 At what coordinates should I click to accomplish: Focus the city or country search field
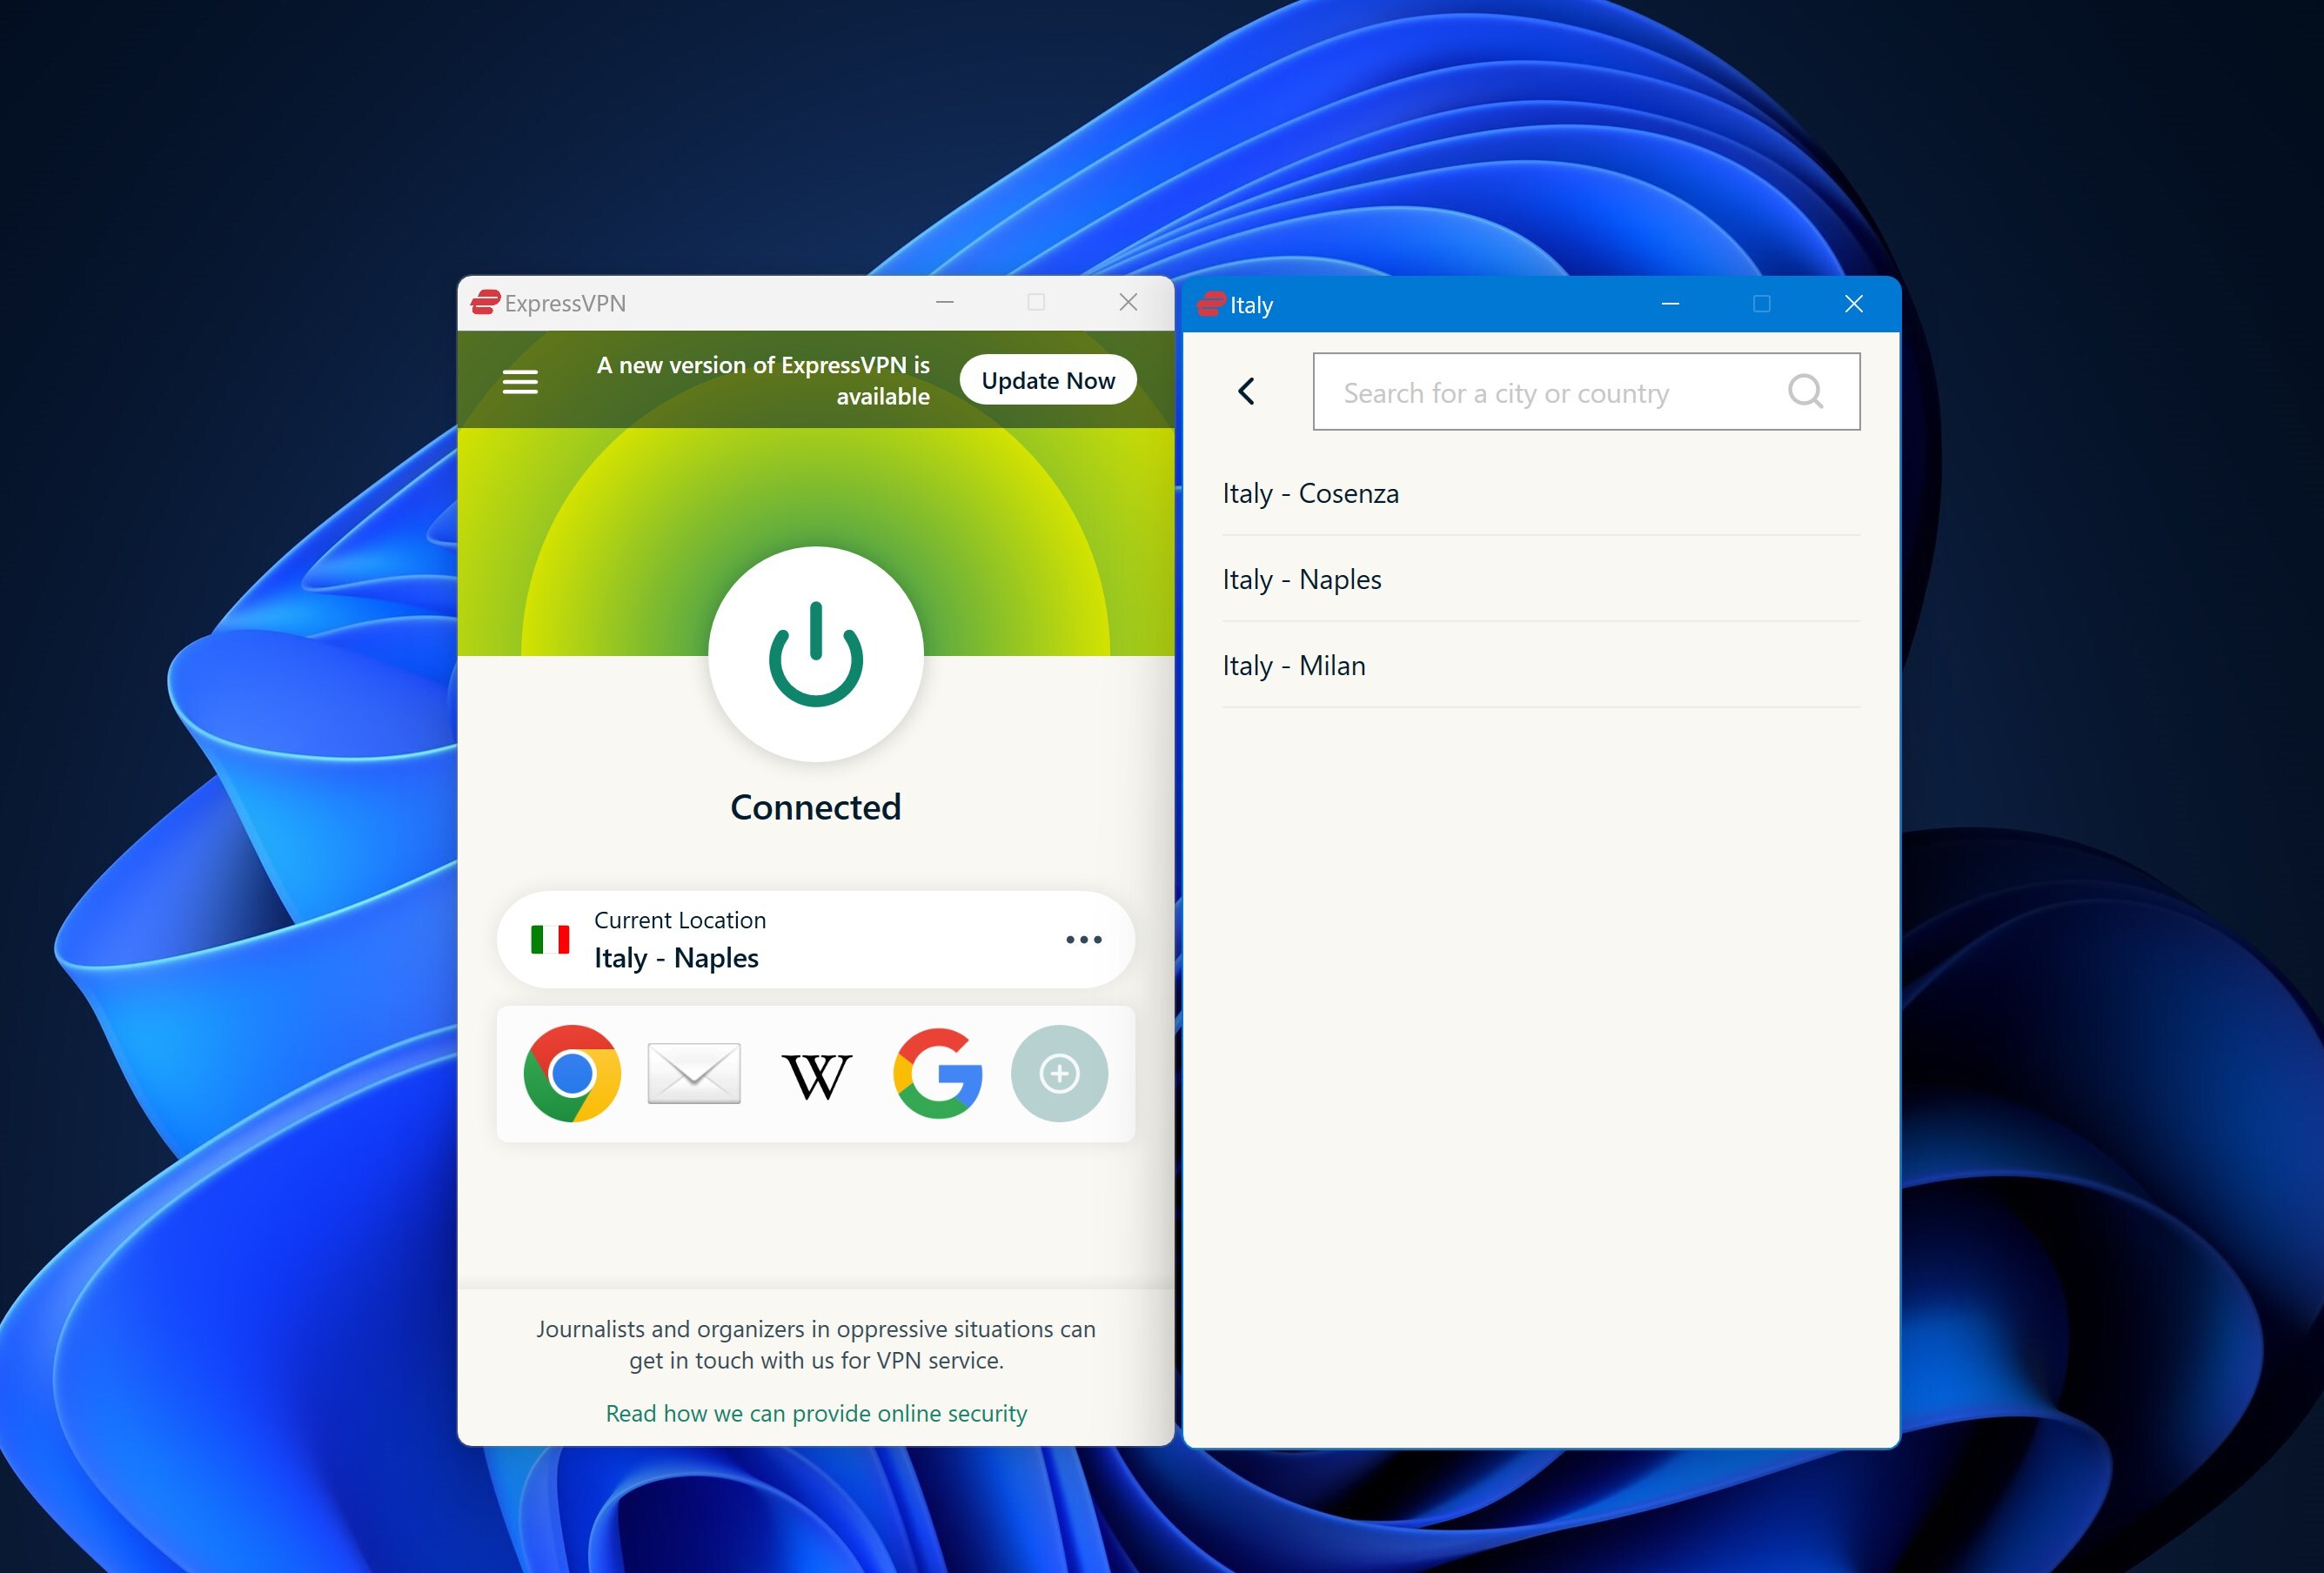[x=1586, y=392]
